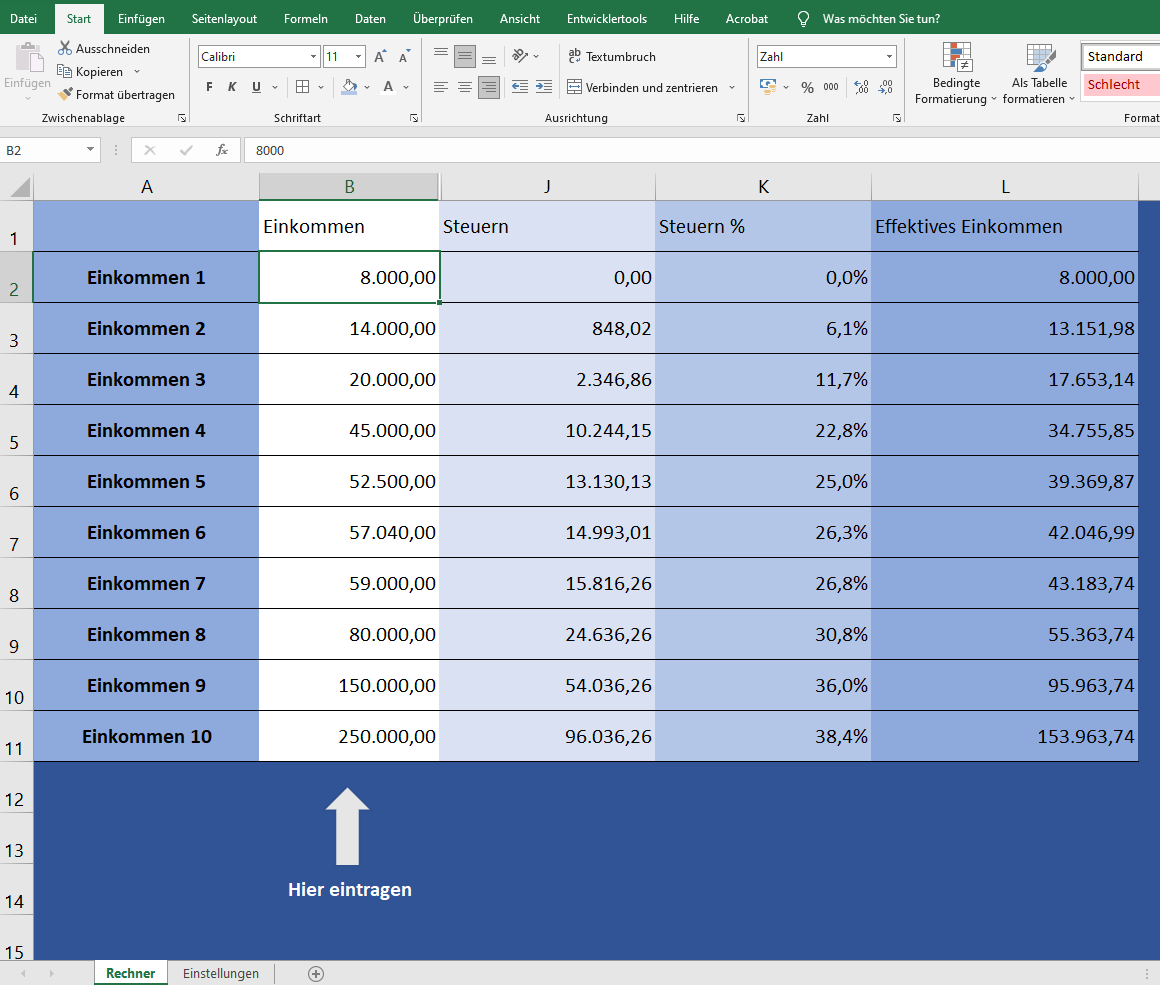The height and width of the screenshot is (985, 1160).
Task: Open the Formeln ribbon tab
Action: (305, 19)
